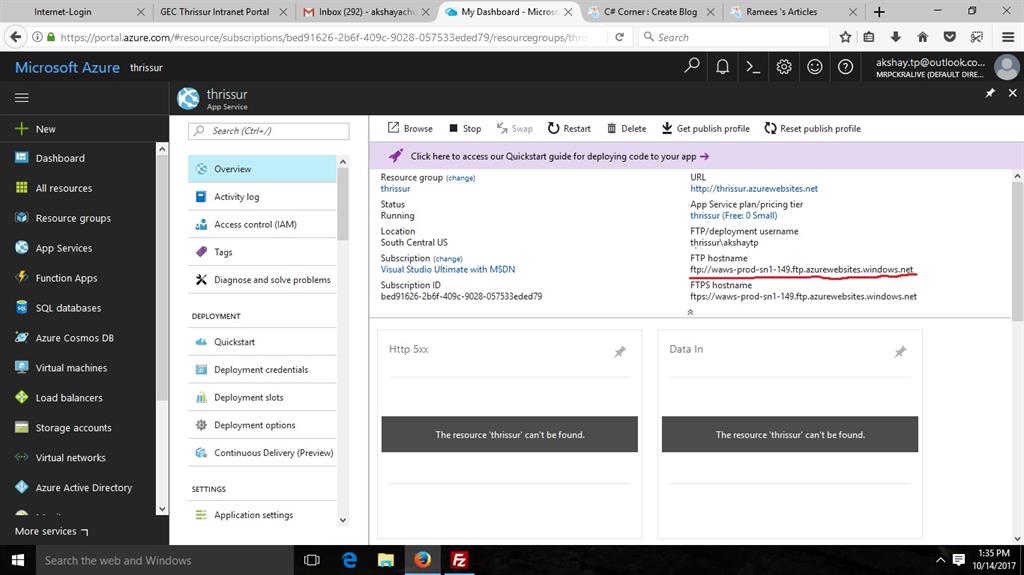Open the notifications bell

[x=722, y=67]
